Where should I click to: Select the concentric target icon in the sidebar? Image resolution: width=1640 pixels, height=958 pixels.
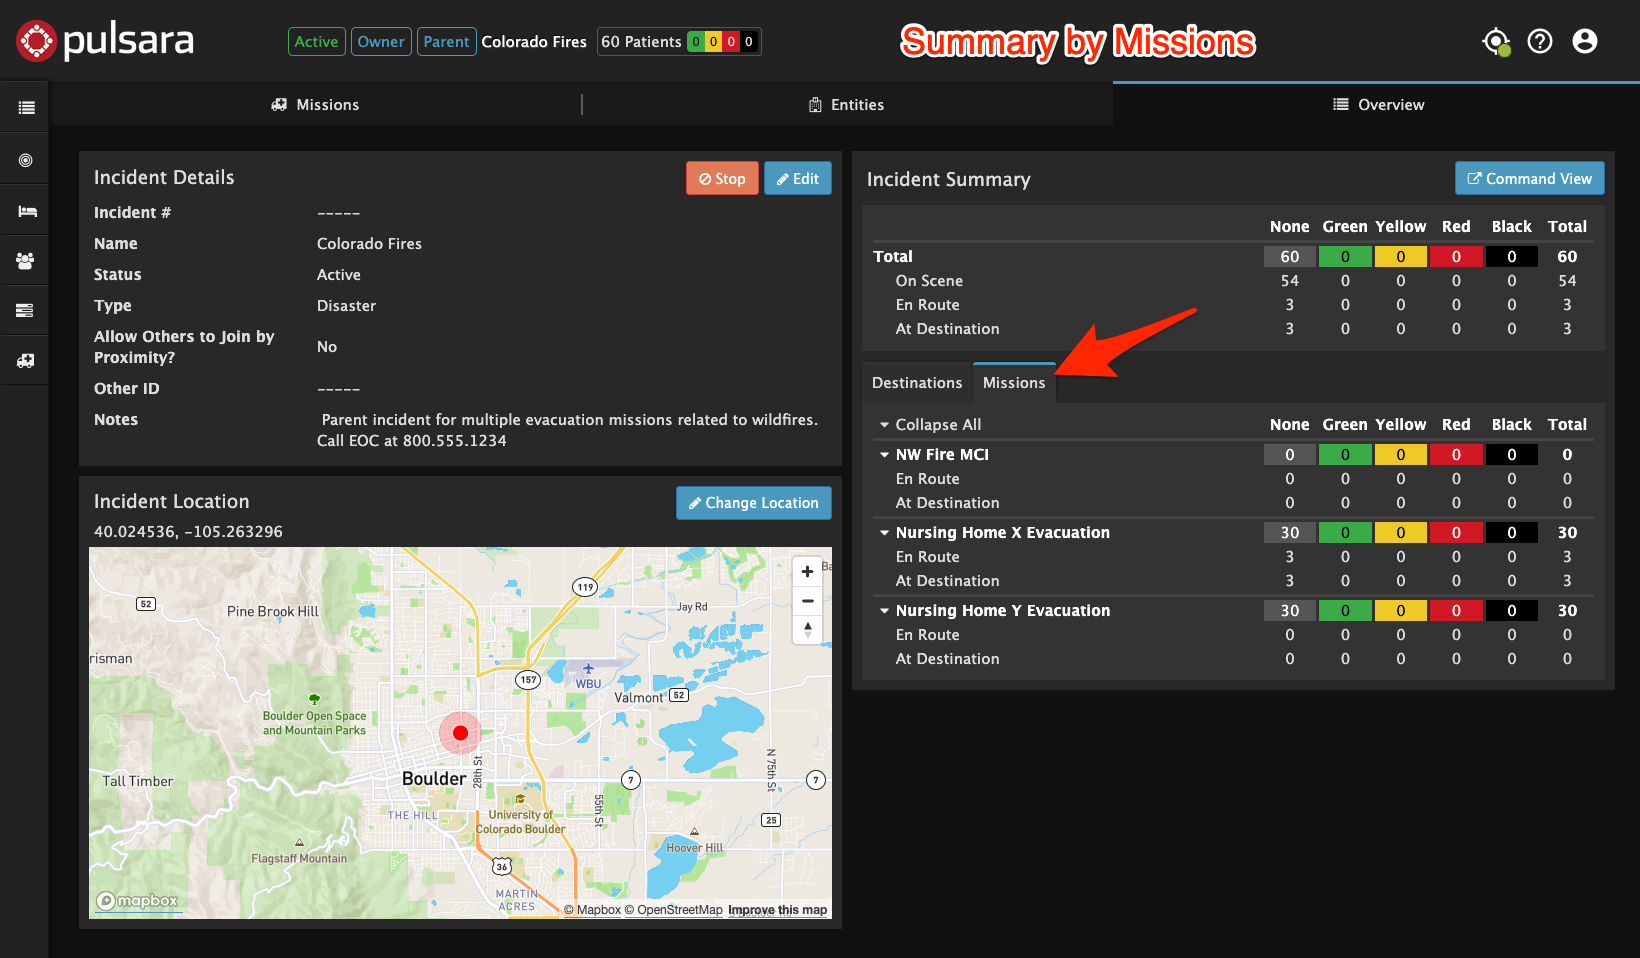tap(24, 159)
